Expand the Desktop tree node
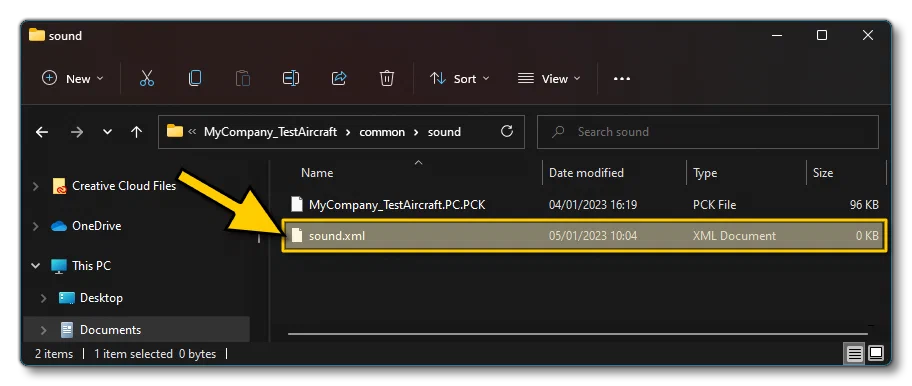912x386 pixels. point(44,298)
